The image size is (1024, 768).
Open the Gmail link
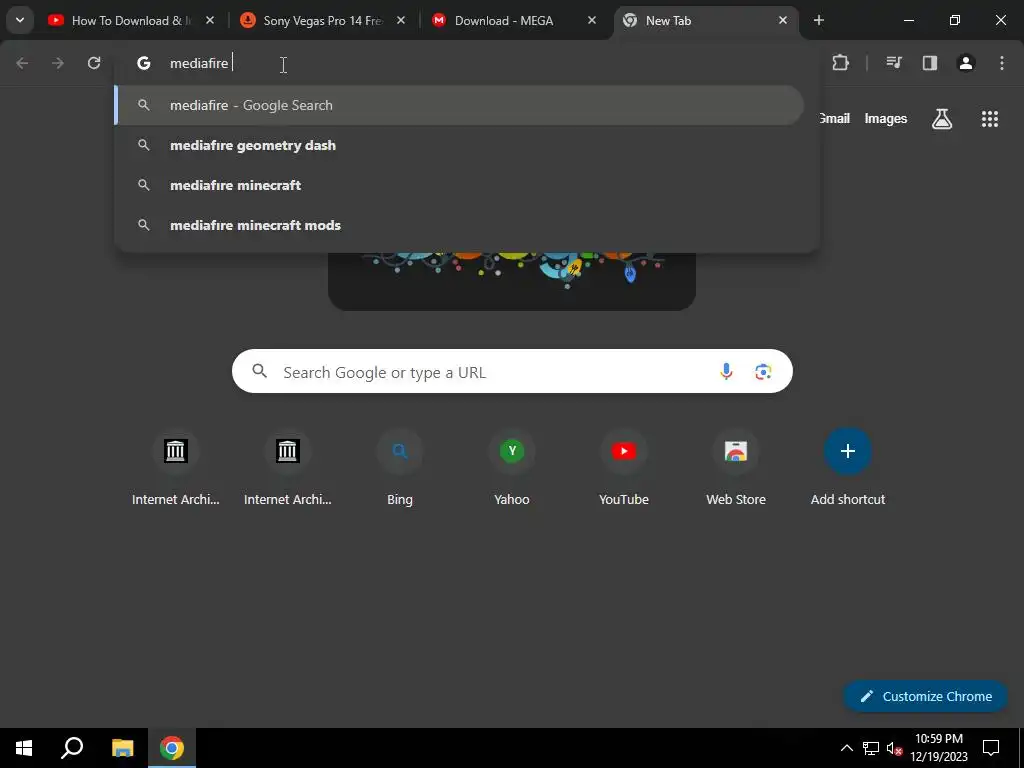[834, 118]
